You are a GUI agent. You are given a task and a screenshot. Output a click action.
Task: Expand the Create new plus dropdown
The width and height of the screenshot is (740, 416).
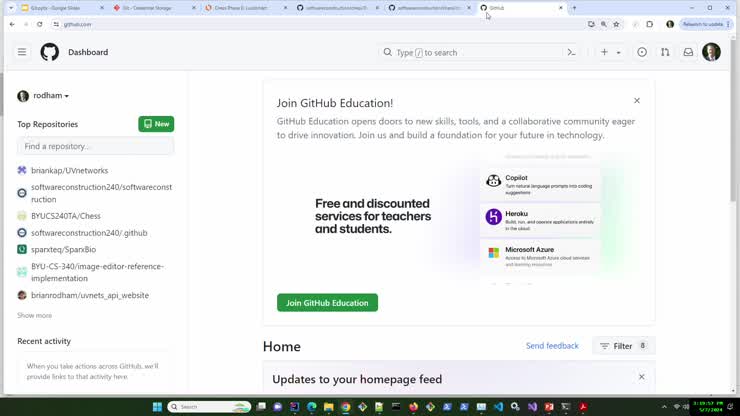pyautogui.click(x=610, y=52)
